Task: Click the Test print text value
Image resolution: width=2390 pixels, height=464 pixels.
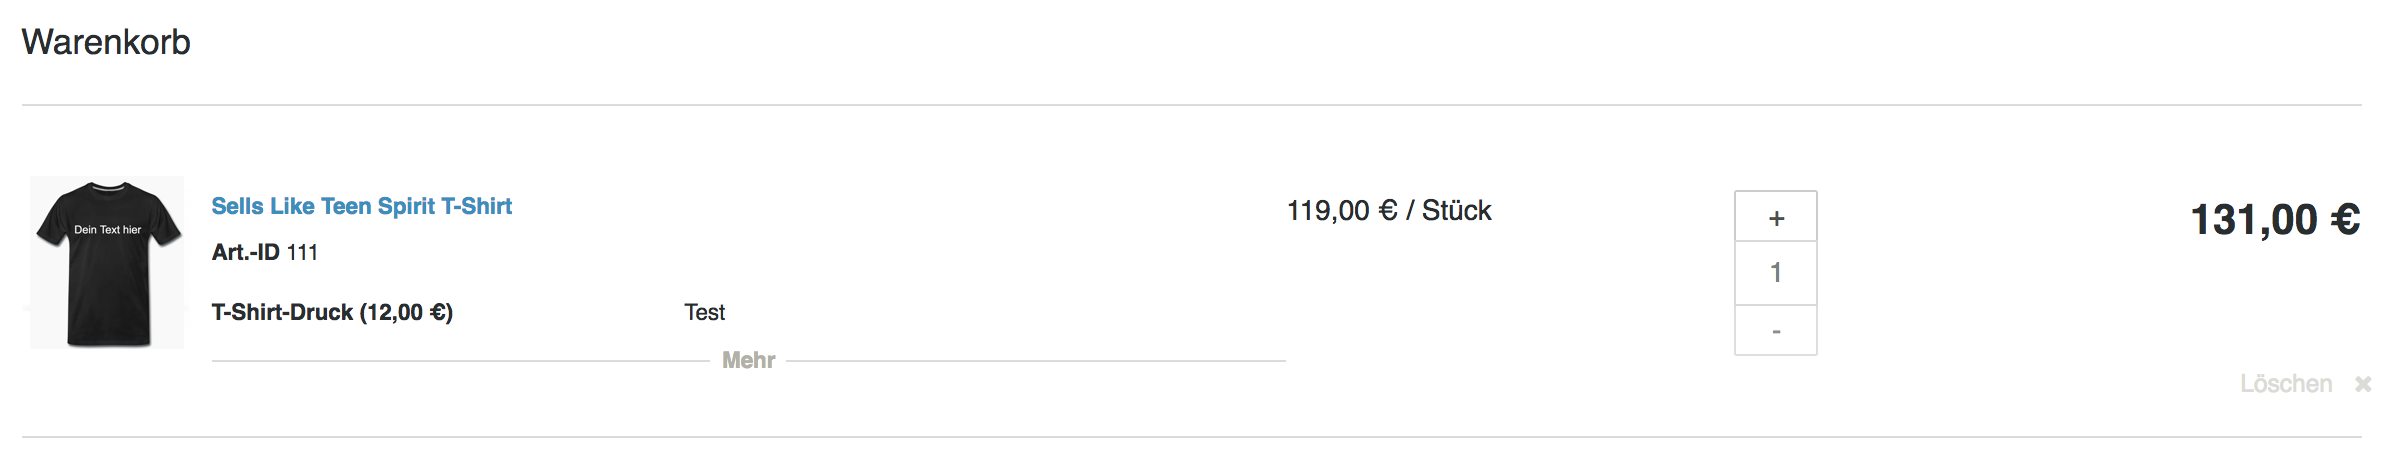Action: pyautogui.click(x=704, y=312)
